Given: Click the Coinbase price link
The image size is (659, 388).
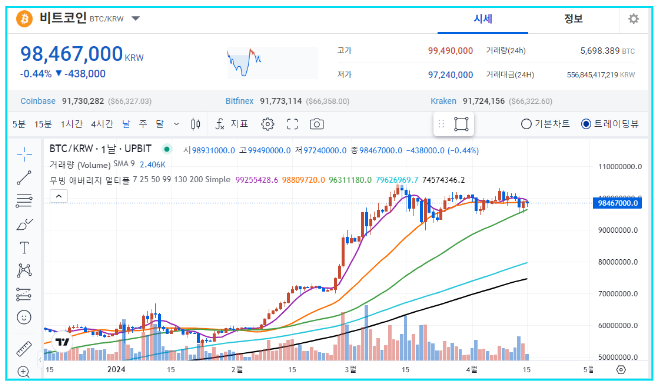Looking at the screenshot, I should (38, 101).
